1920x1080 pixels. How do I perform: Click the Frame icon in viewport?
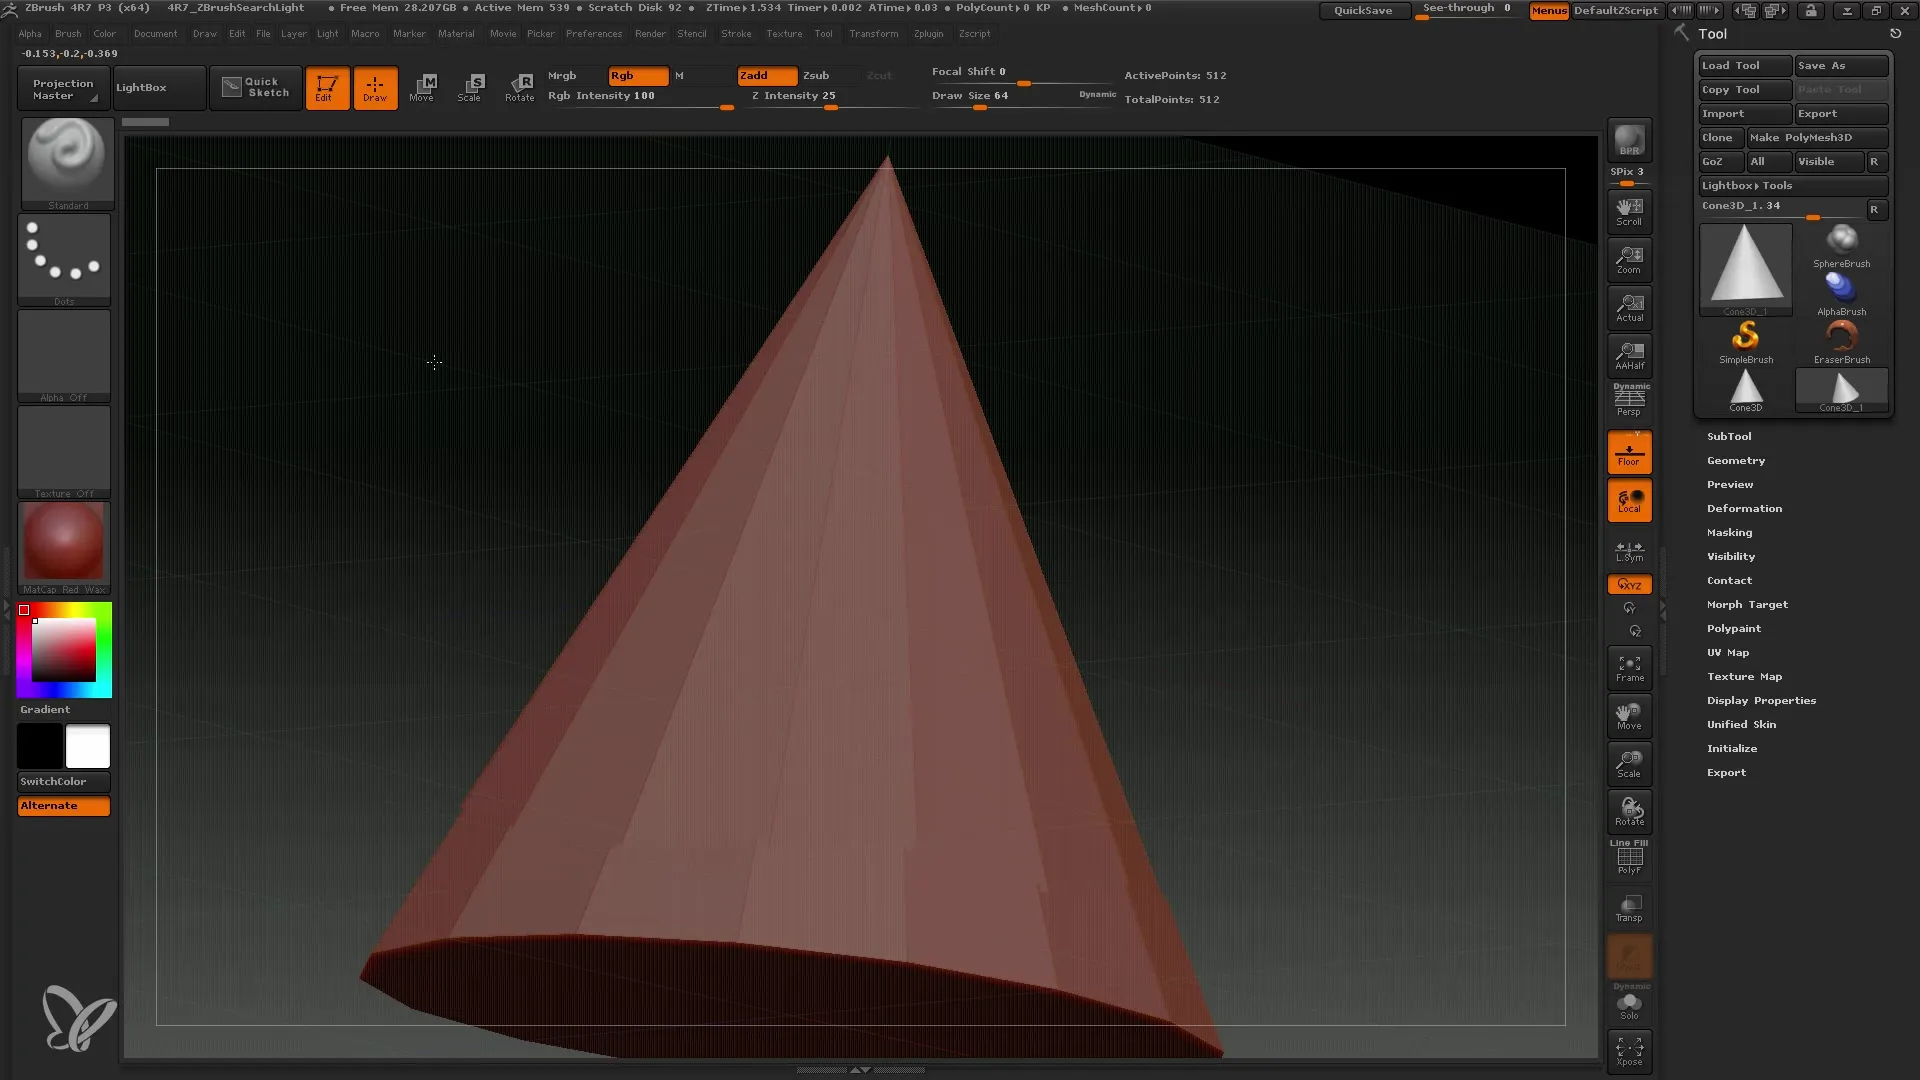1629,669
